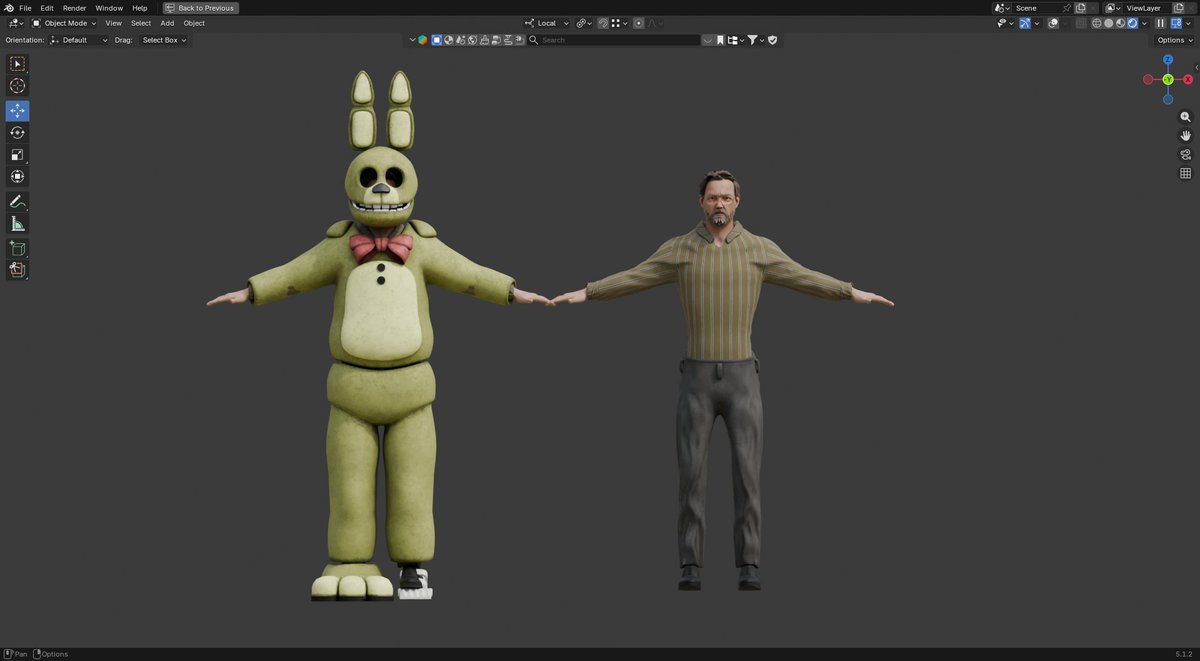
Task: Toggle snapping magnet
Action: pyautogui.click(x=602, y=23)
